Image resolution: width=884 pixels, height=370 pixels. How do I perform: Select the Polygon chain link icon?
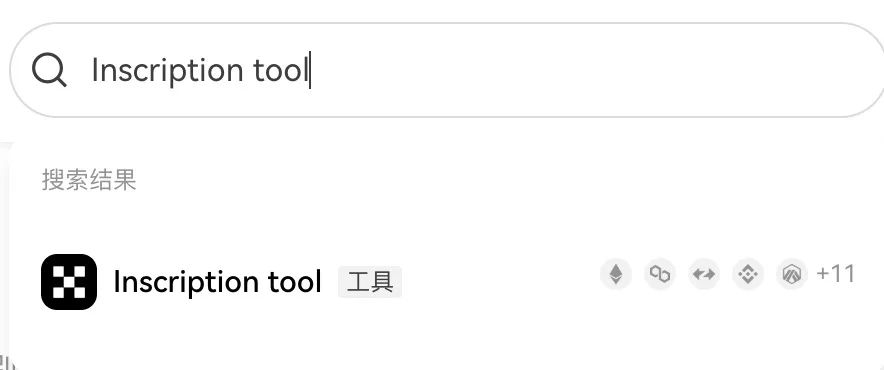pyautogui.click(x=660, y=275)
